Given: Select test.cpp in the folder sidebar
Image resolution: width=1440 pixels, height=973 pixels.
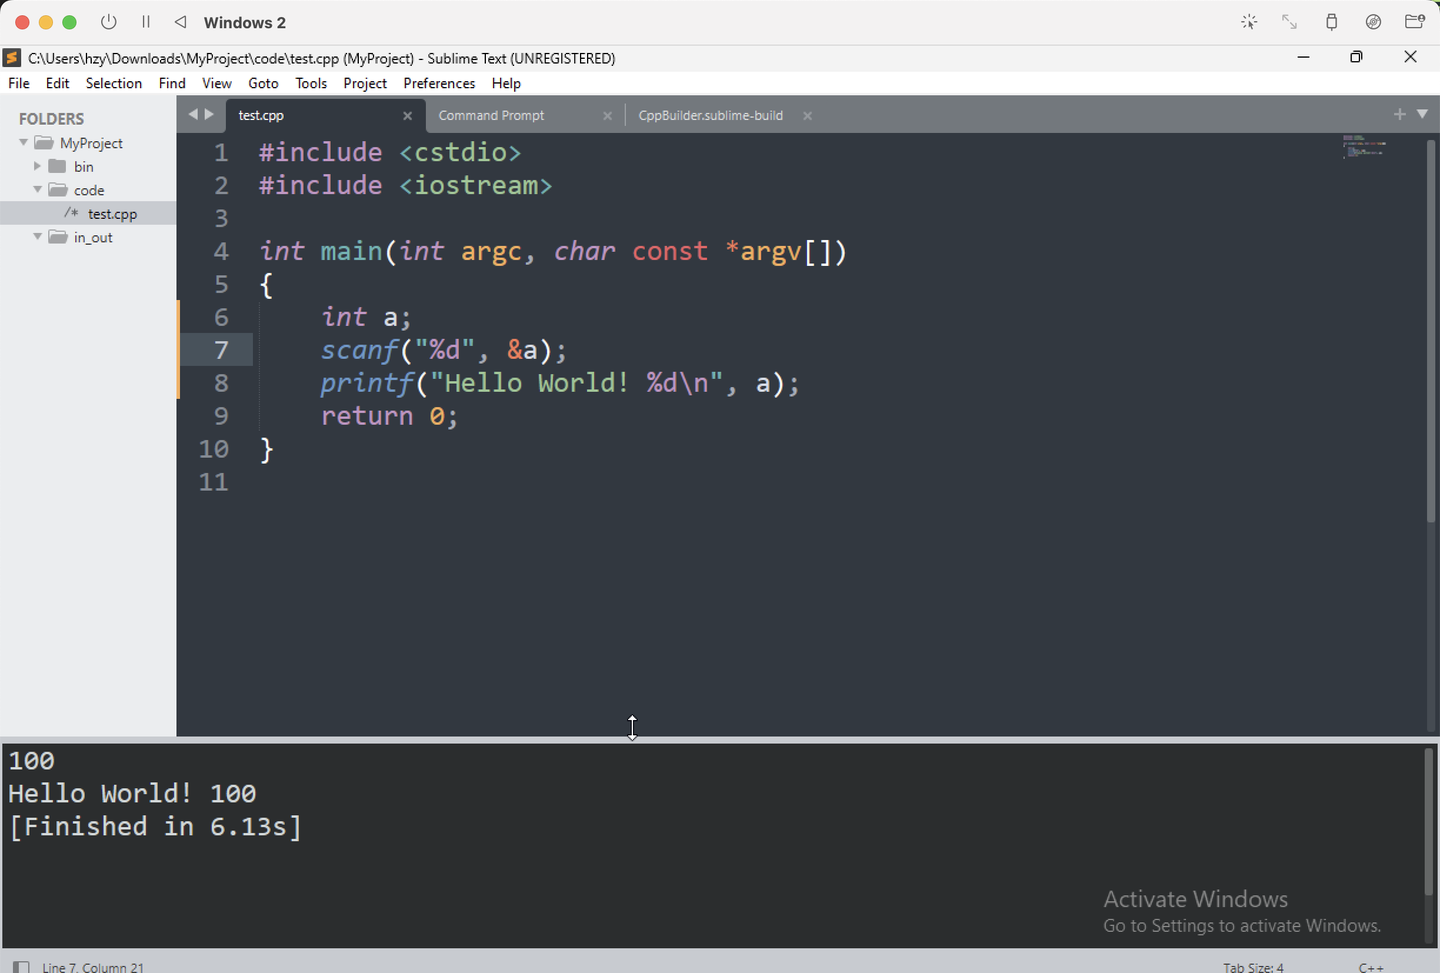Looking at the screenshot, I should click(113, 213).
